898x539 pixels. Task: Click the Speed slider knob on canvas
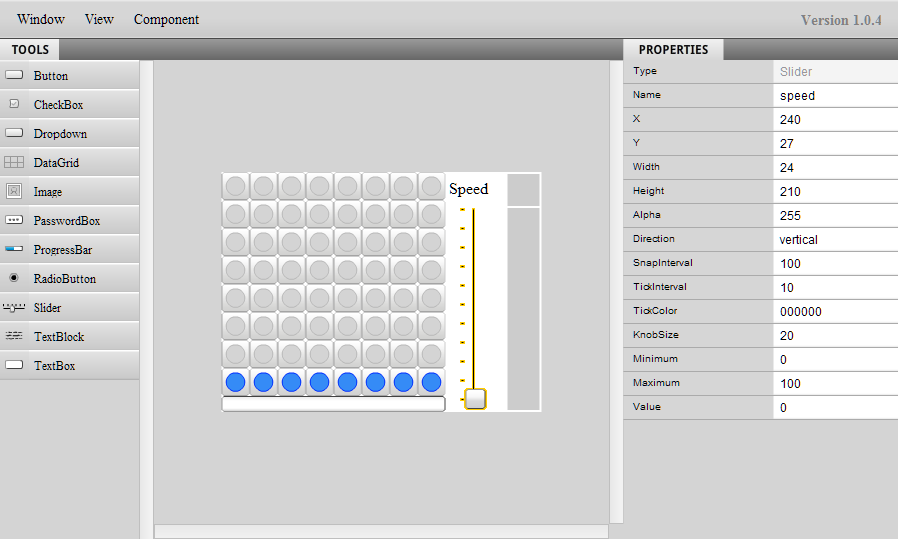point(475,399)
